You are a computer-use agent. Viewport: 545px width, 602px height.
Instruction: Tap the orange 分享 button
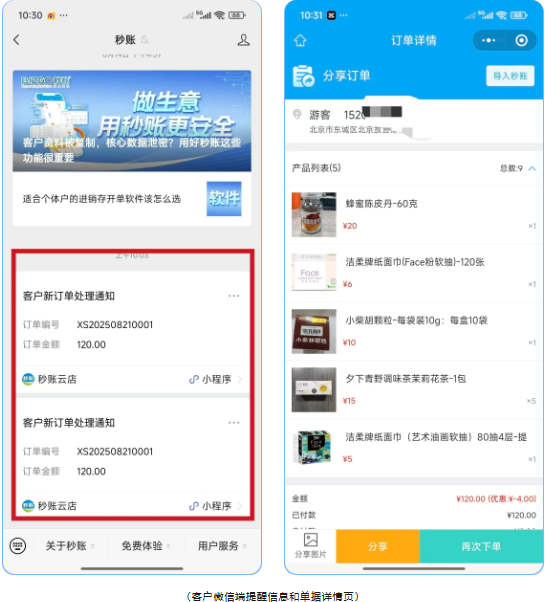click(378, 546)
